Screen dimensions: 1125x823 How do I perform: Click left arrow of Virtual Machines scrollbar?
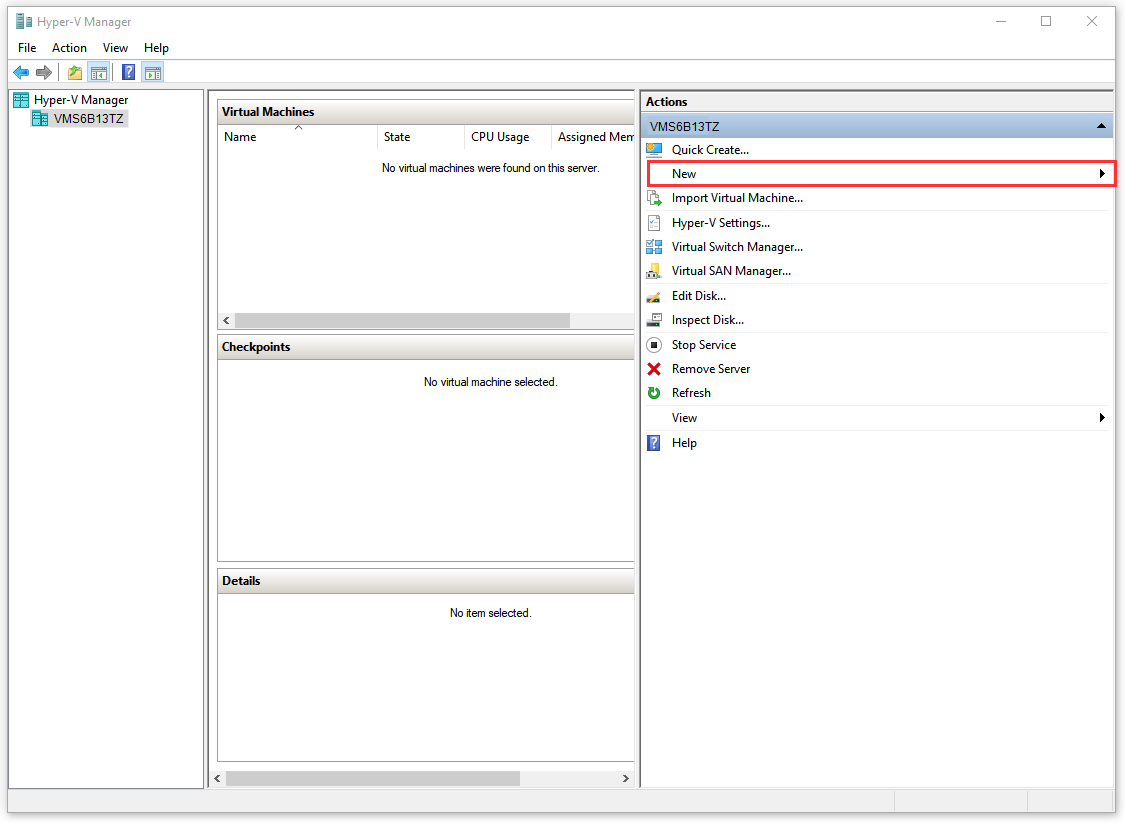pyautogui.click(x=227, y=320)
